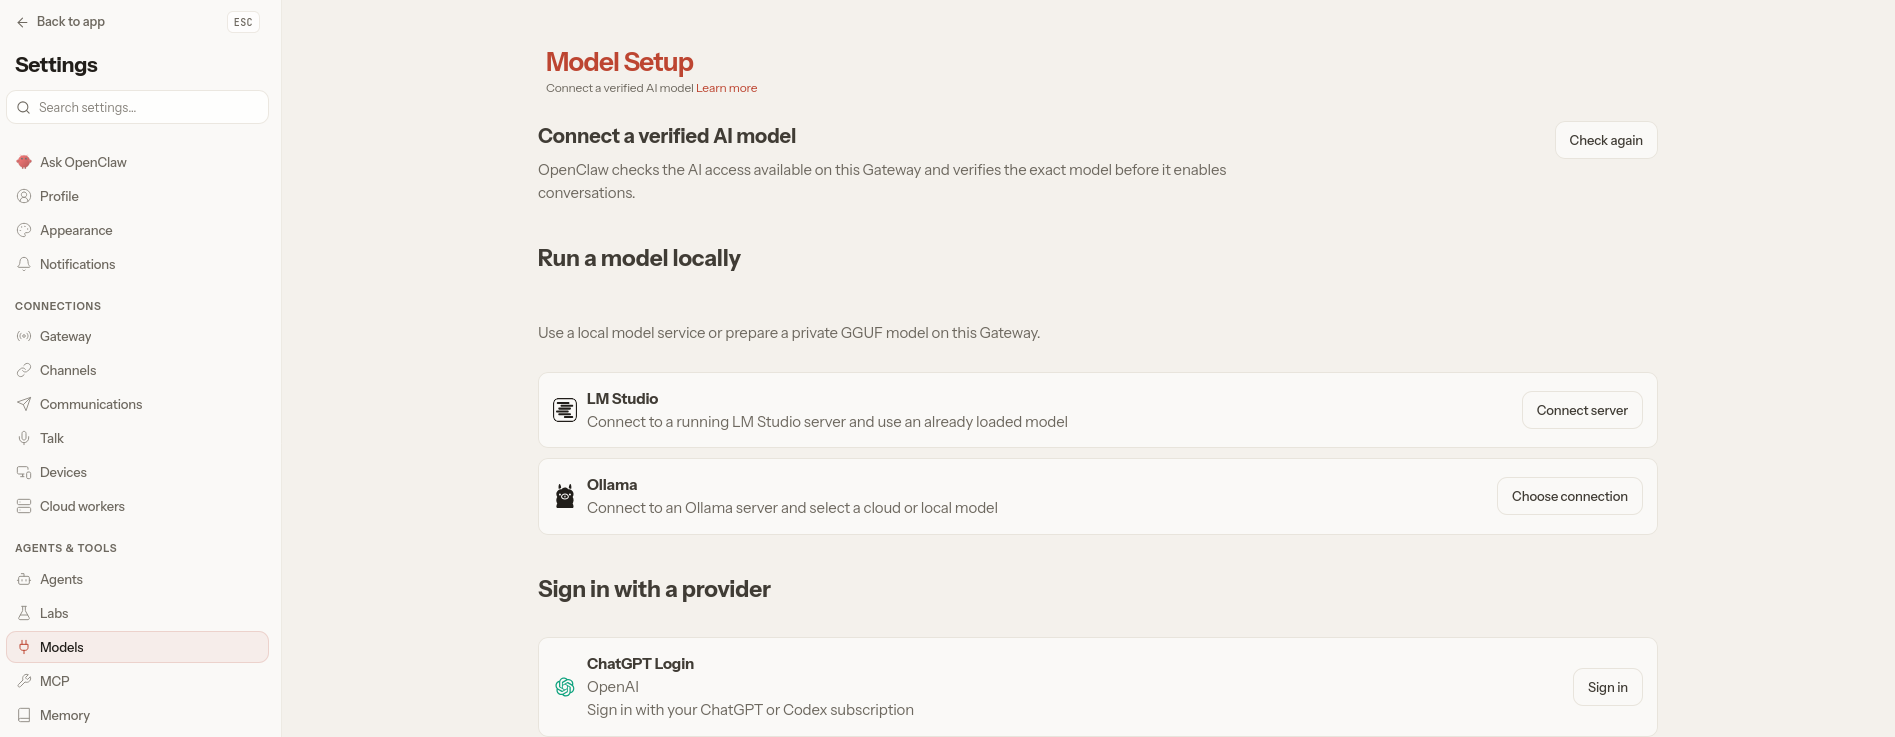The image size is (1895, 737).
Task: Click the Ollama llama logo
Action: point(565,496)
